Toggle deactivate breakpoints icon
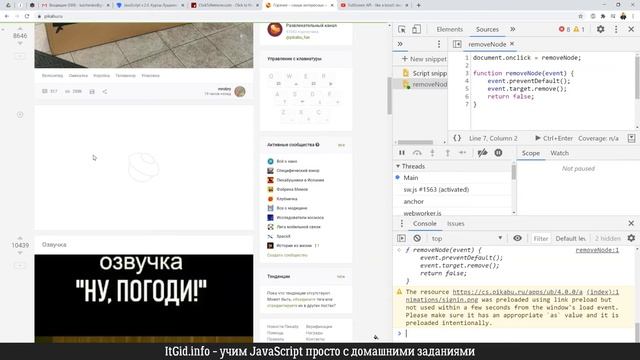The height and width of the screenshot is (360, 640). click(x=482, y=153)
